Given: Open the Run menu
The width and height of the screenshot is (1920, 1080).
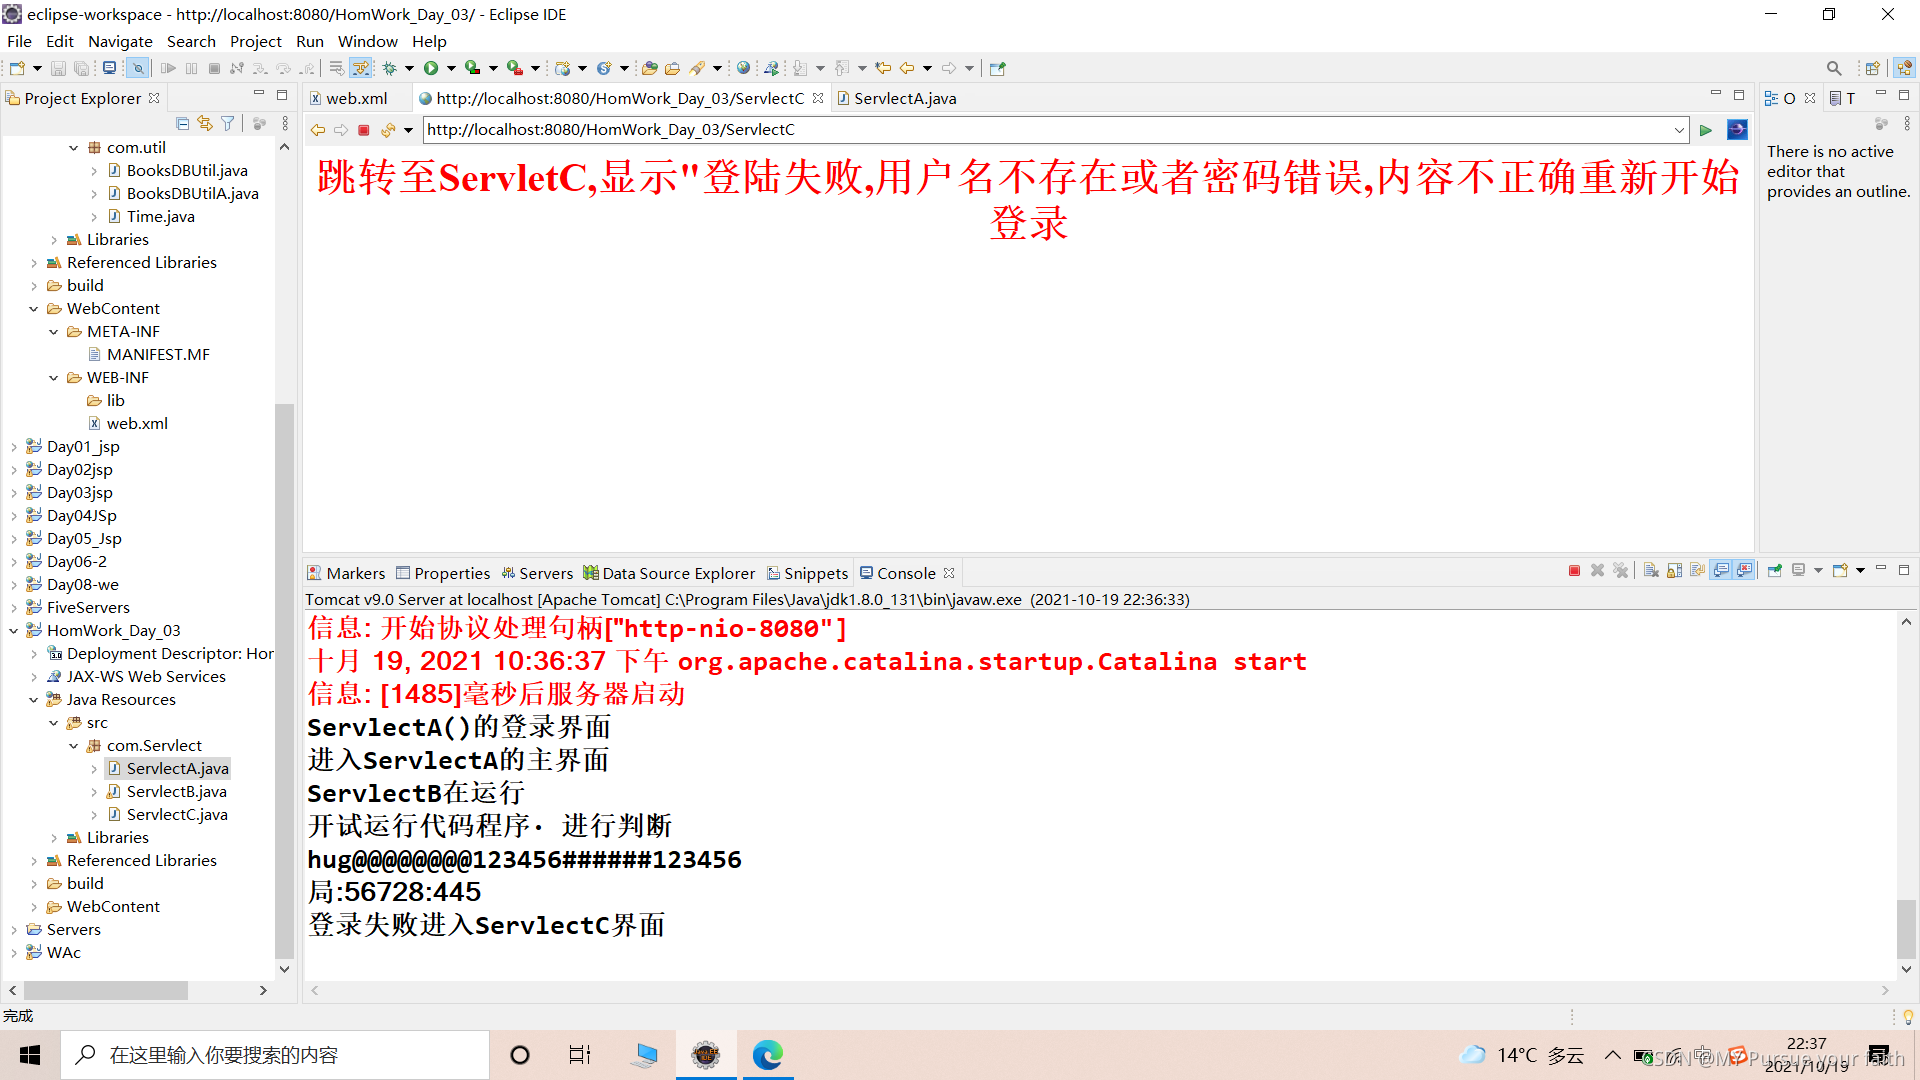Looking at the screenshot, I should tap(309, 41).
